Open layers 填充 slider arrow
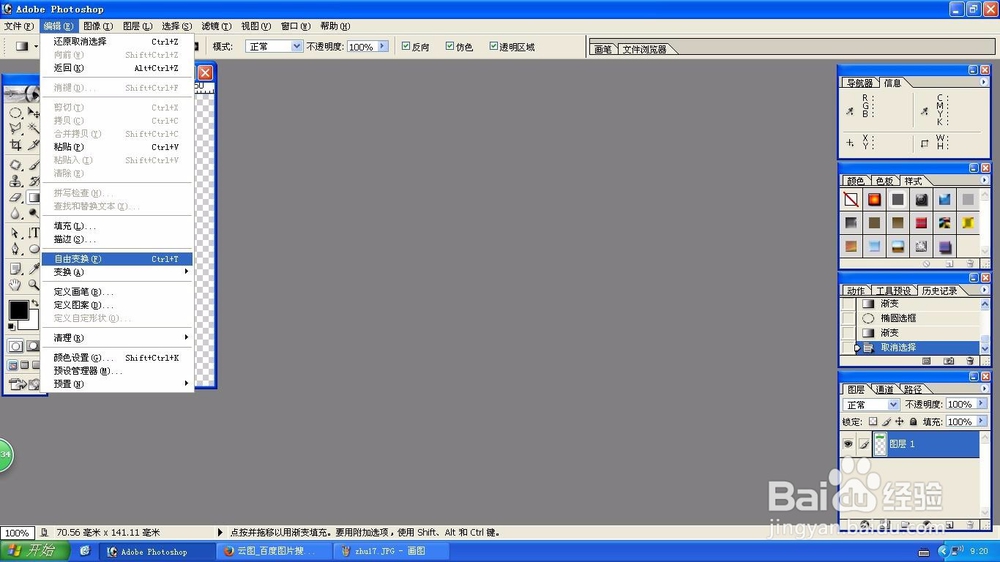1000x562 pixels. (x=981, y=421)
